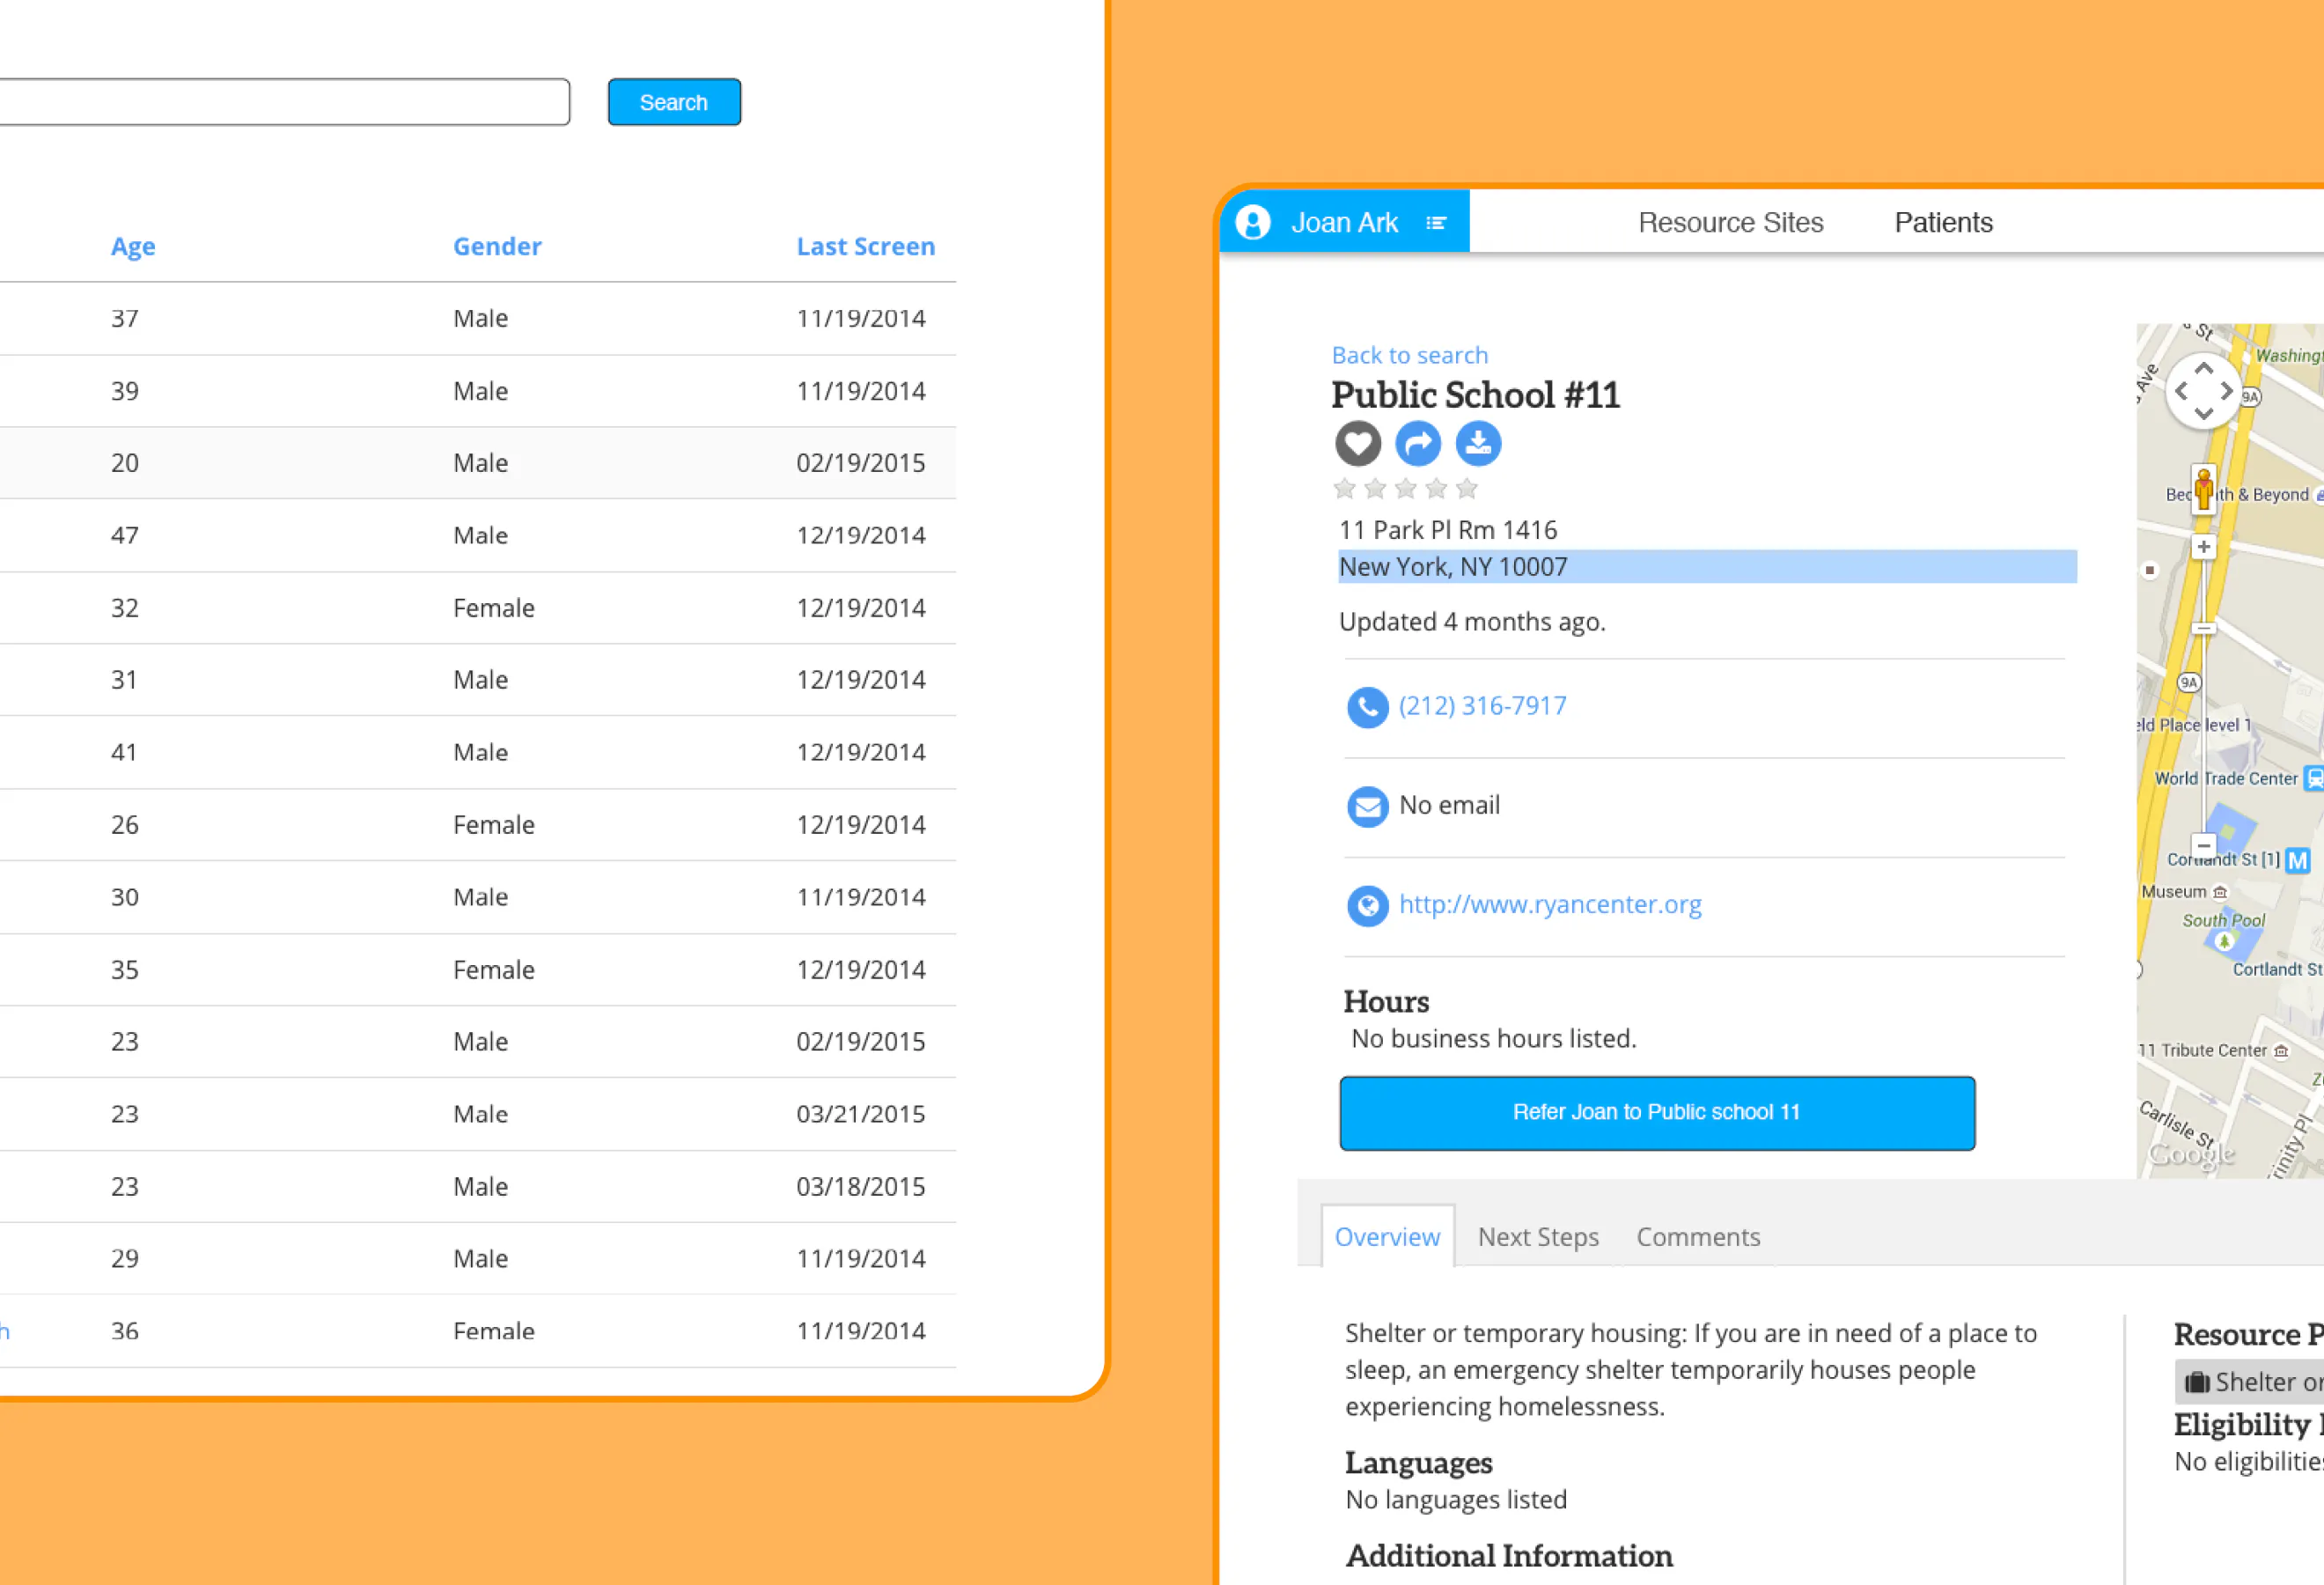Zoom in with the map plus button

(x=2203, y=547)
